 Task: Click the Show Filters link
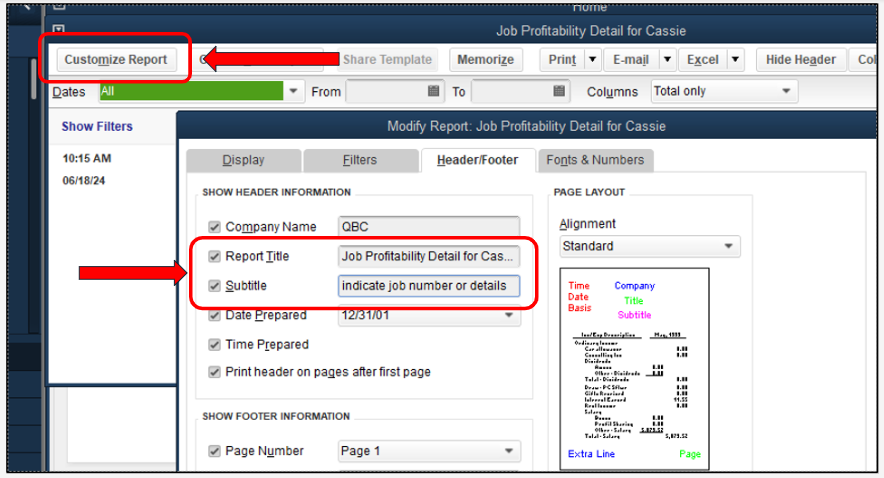[97, 126]
